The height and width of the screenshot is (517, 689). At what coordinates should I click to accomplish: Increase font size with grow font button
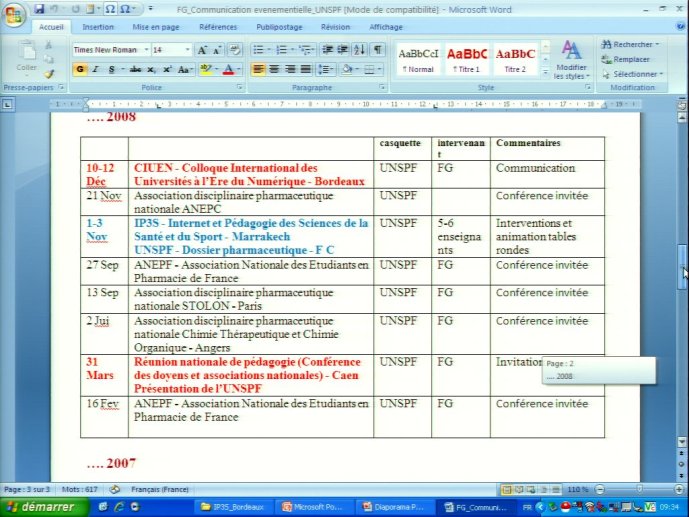202,50
